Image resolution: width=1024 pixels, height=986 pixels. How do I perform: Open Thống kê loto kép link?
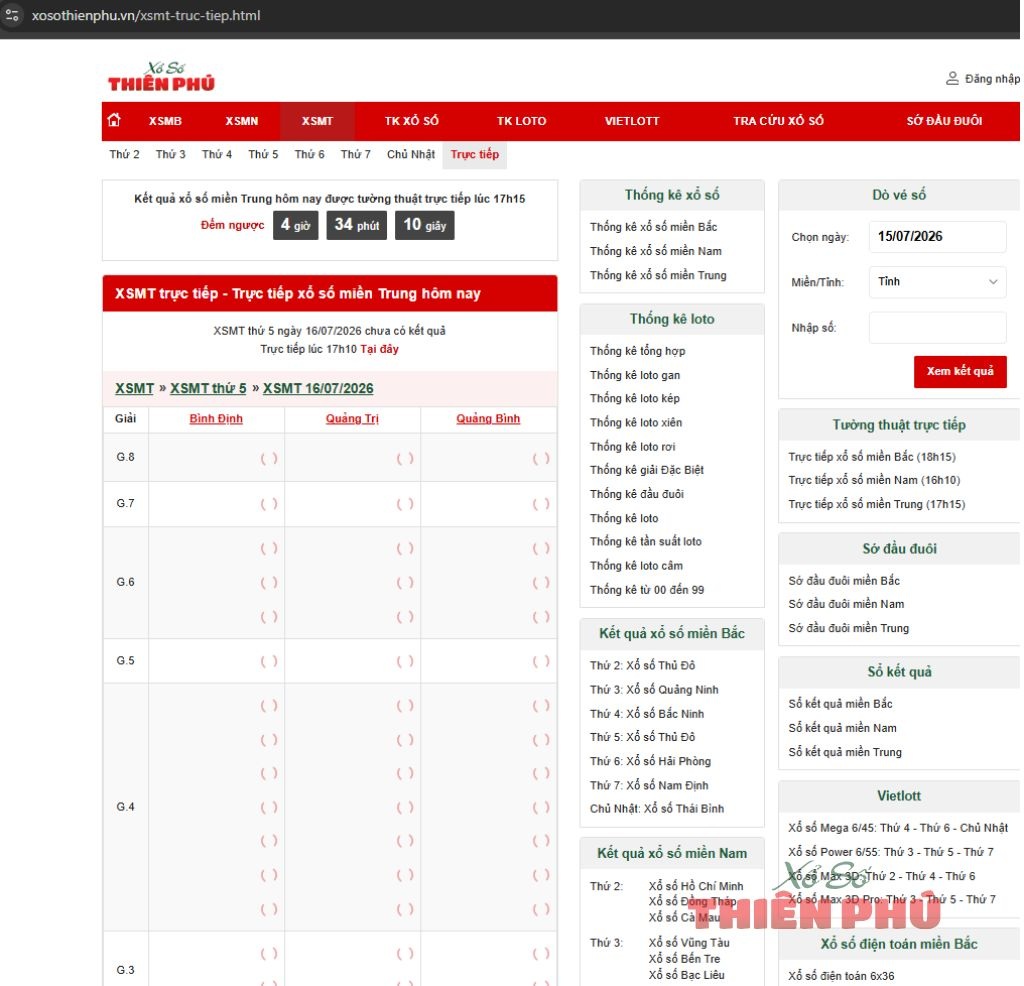pyautogui.click(x=635, y=398)
